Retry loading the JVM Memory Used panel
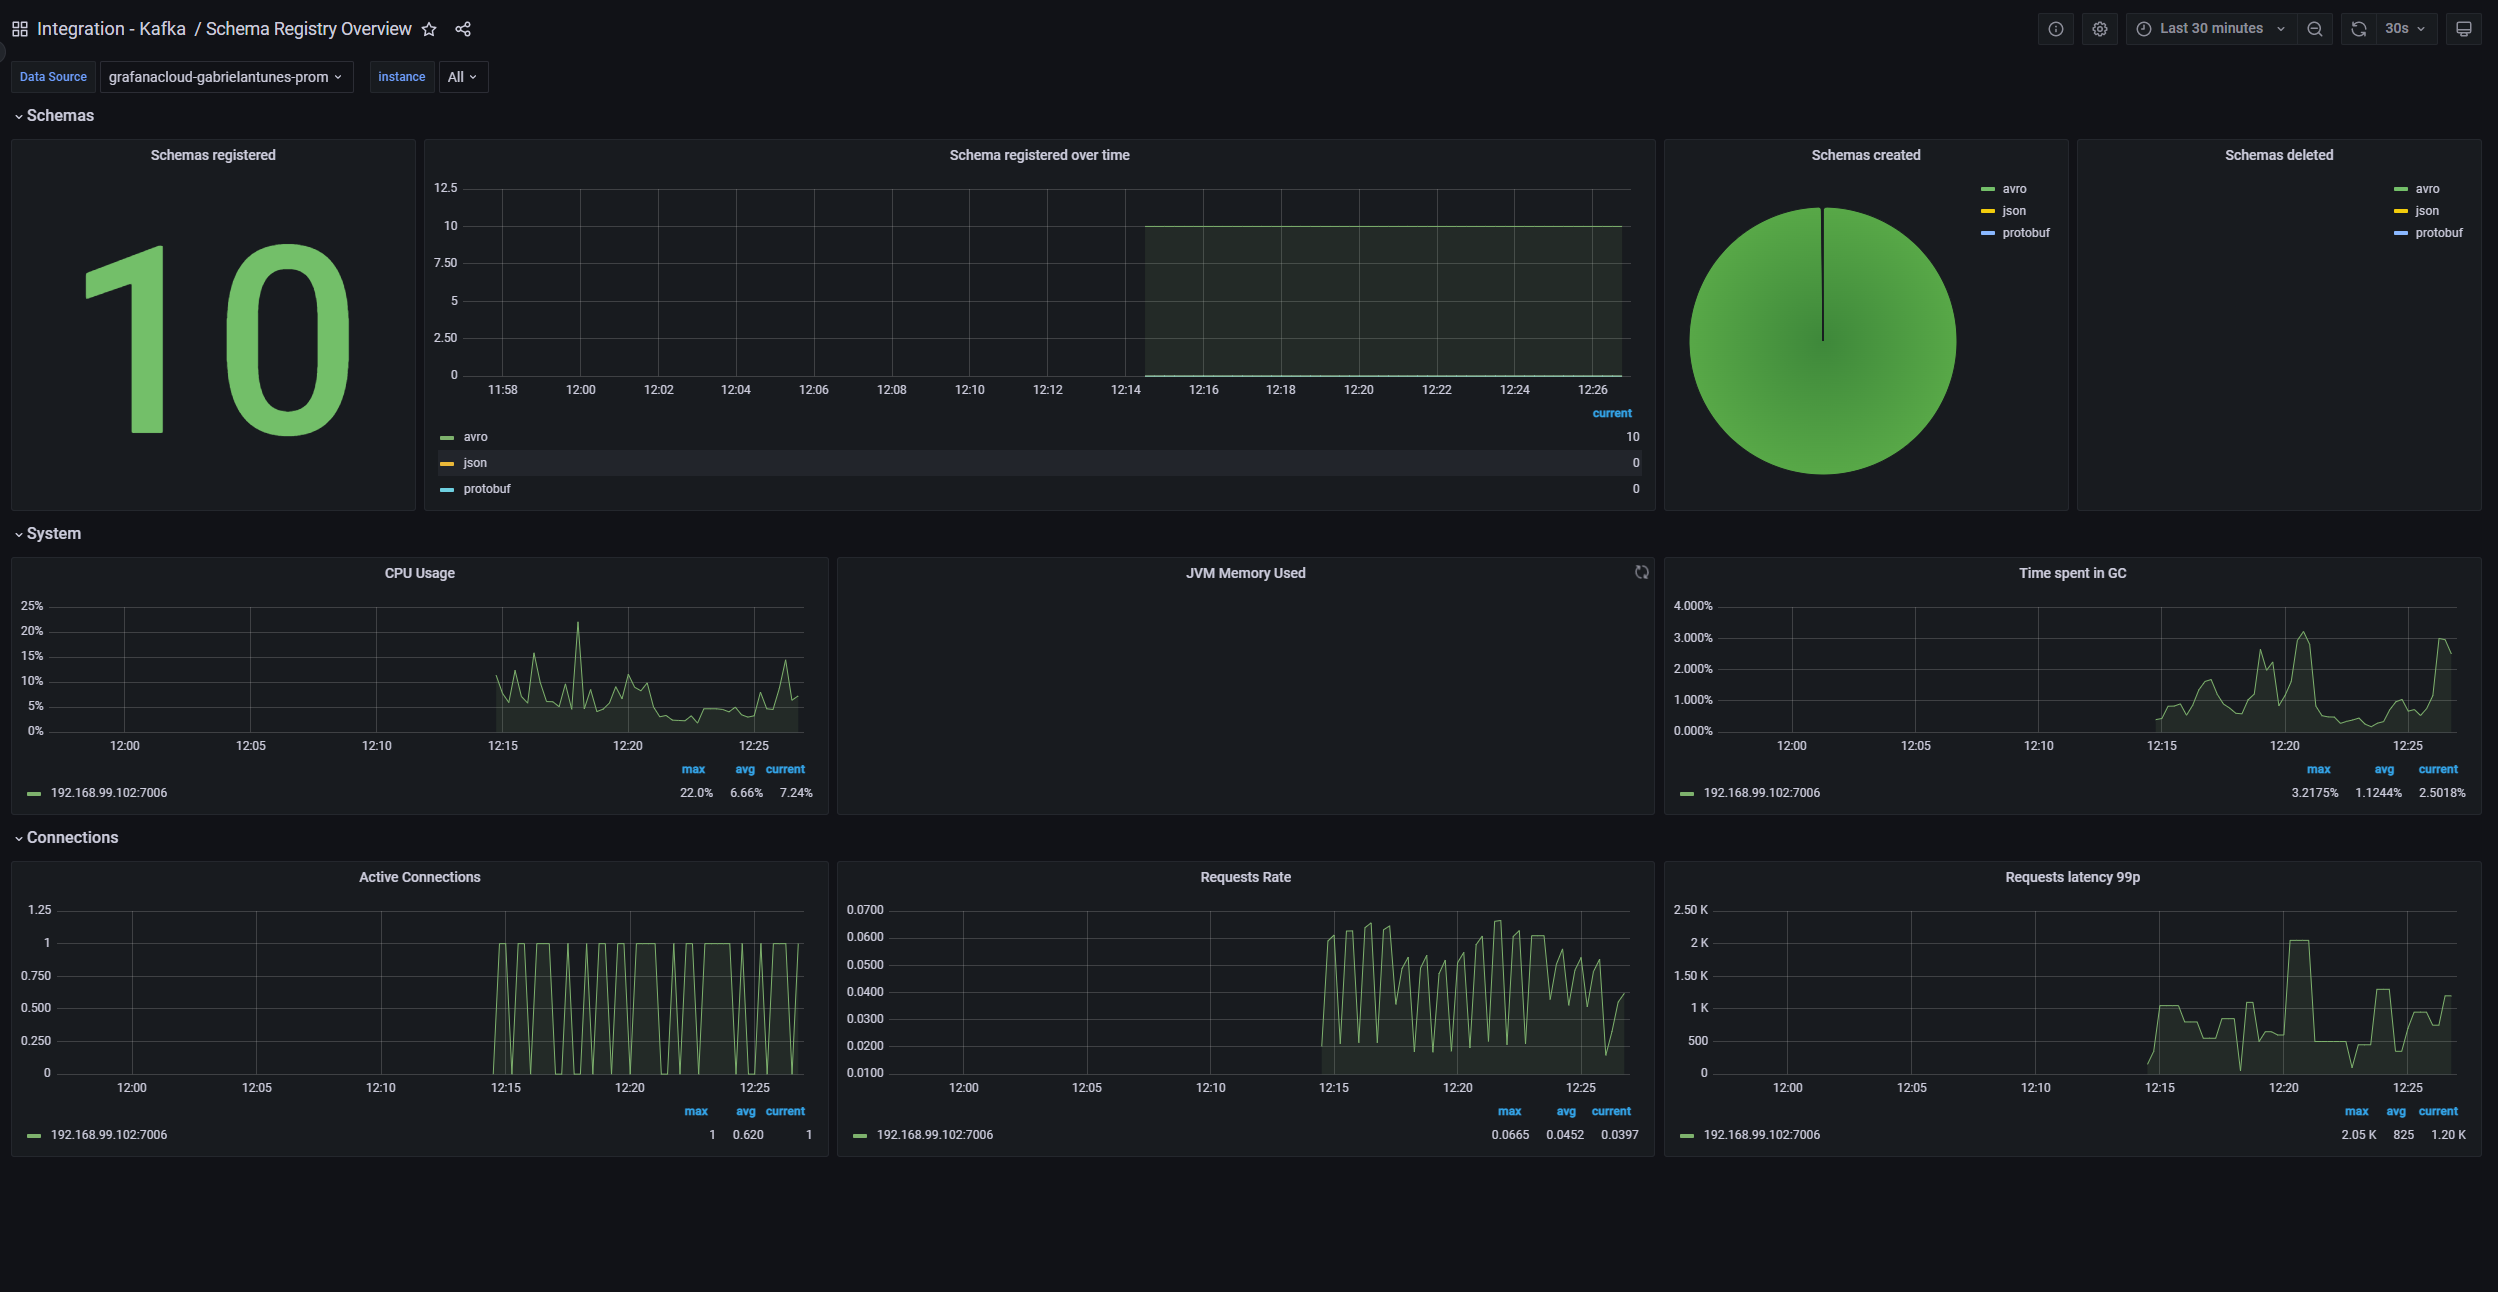Image resolution: width=2498 pixels, height=1292 pixels. click(1641, 572)
